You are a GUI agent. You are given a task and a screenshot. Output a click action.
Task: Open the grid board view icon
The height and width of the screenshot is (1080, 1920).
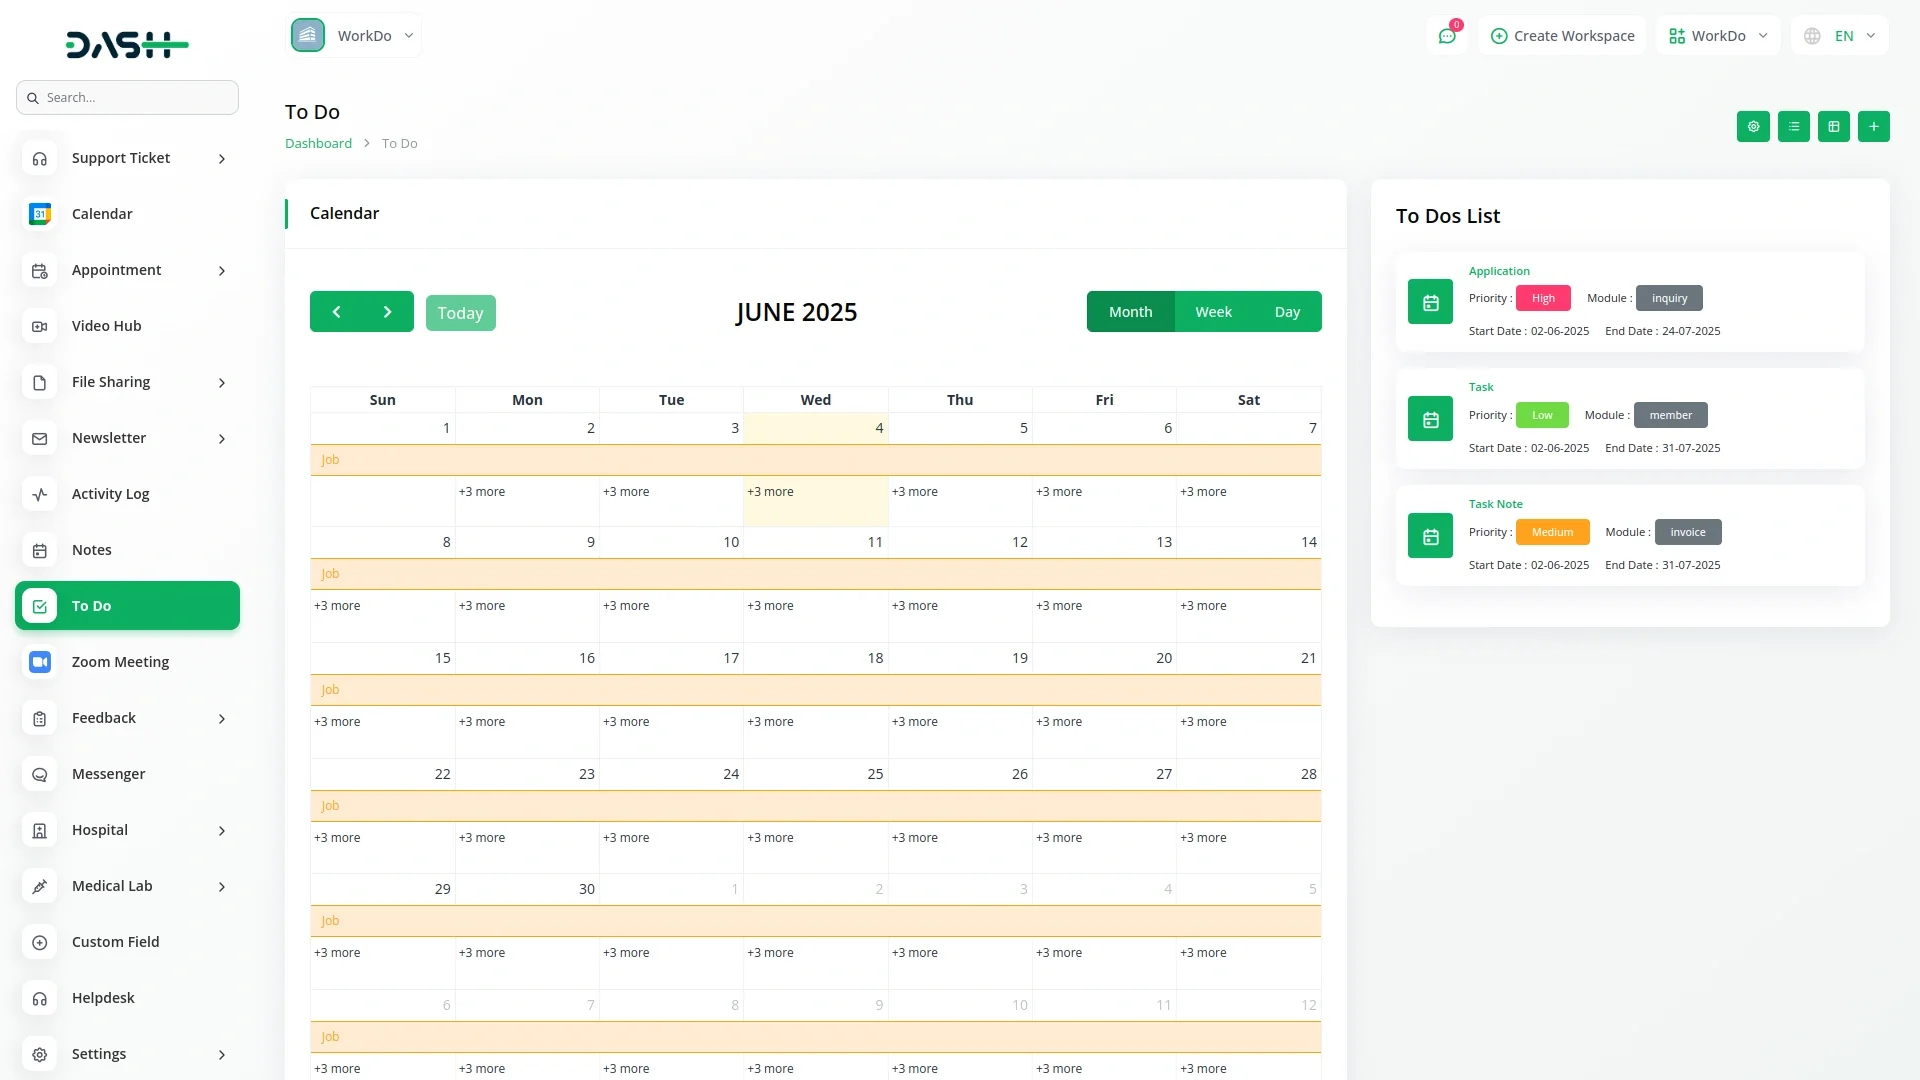coord(1833,127)
